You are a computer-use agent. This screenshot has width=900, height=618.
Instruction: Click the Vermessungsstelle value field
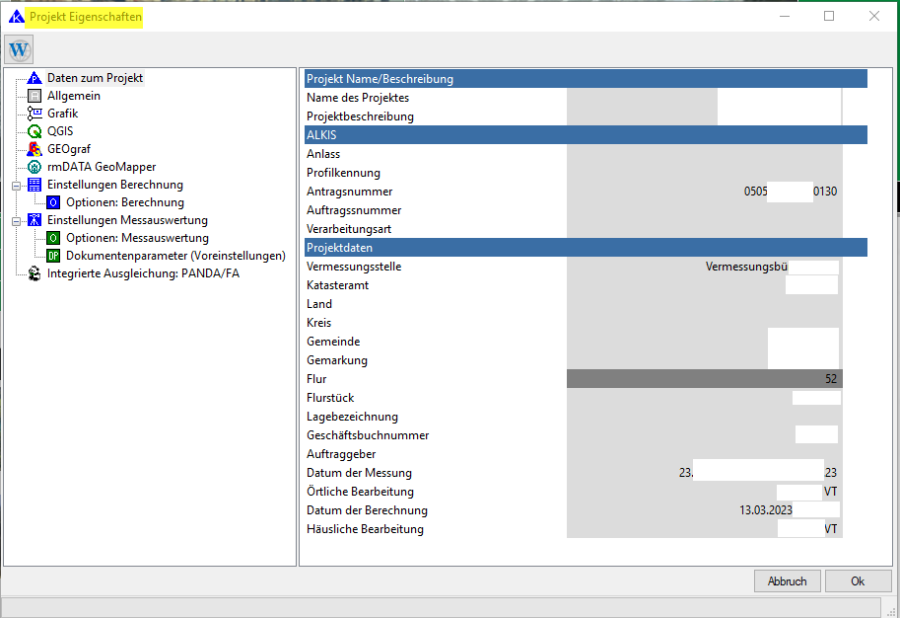(x=704, y=267)
